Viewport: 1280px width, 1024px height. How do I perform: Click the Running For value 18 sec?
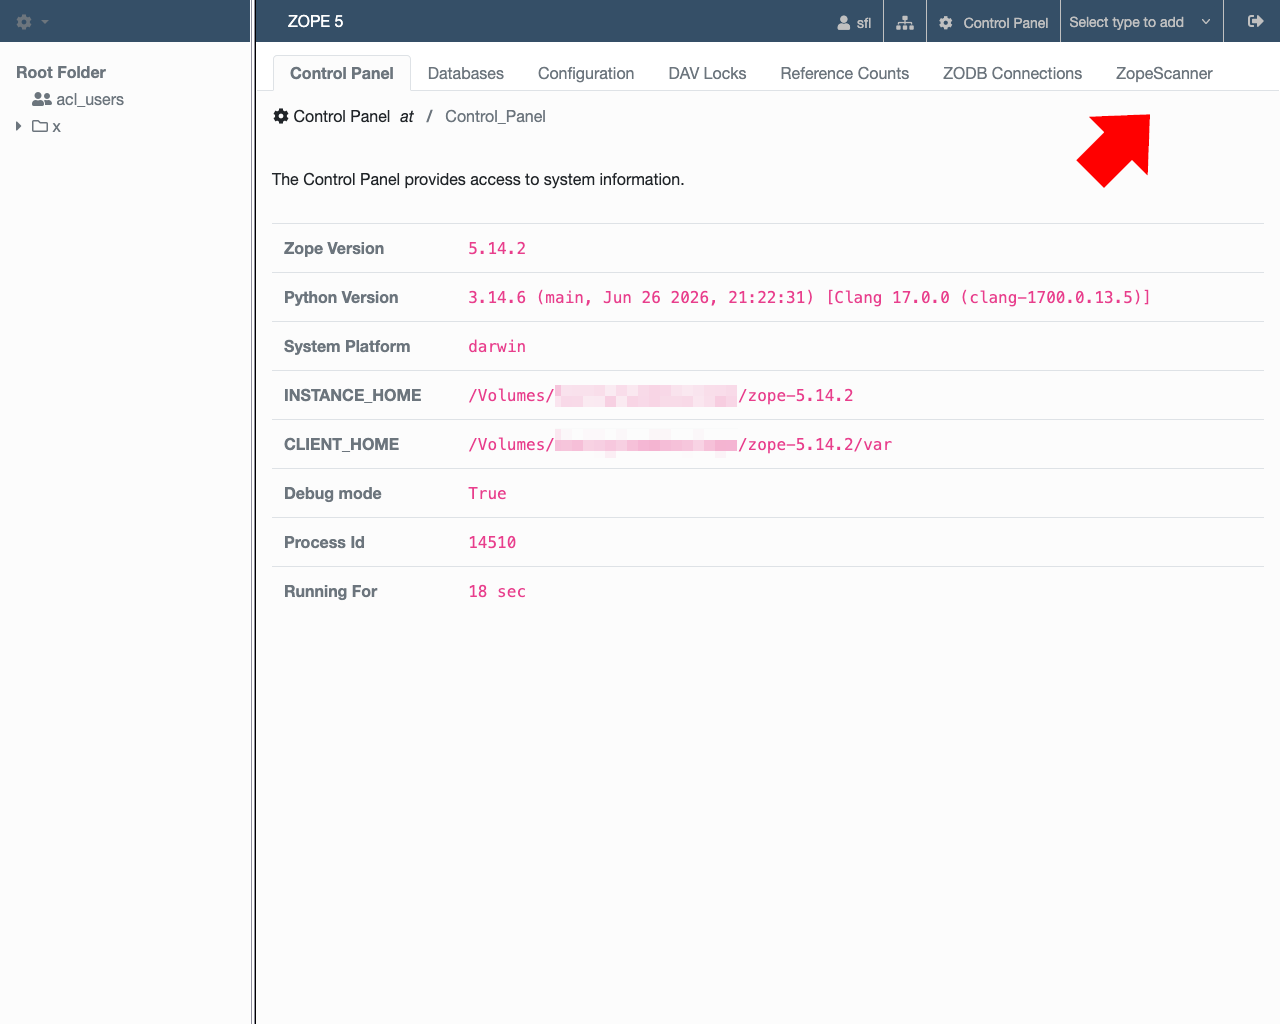[x=497, y=591]
